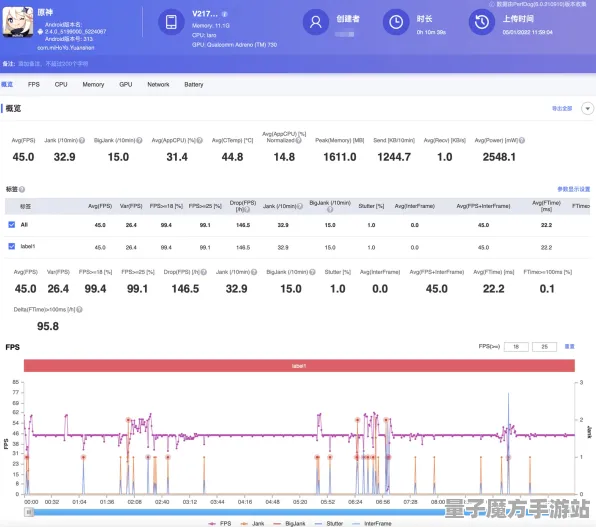Expand the overview section dropdown arrow
This screenshot has height=527, width=596.
(587, 108)
